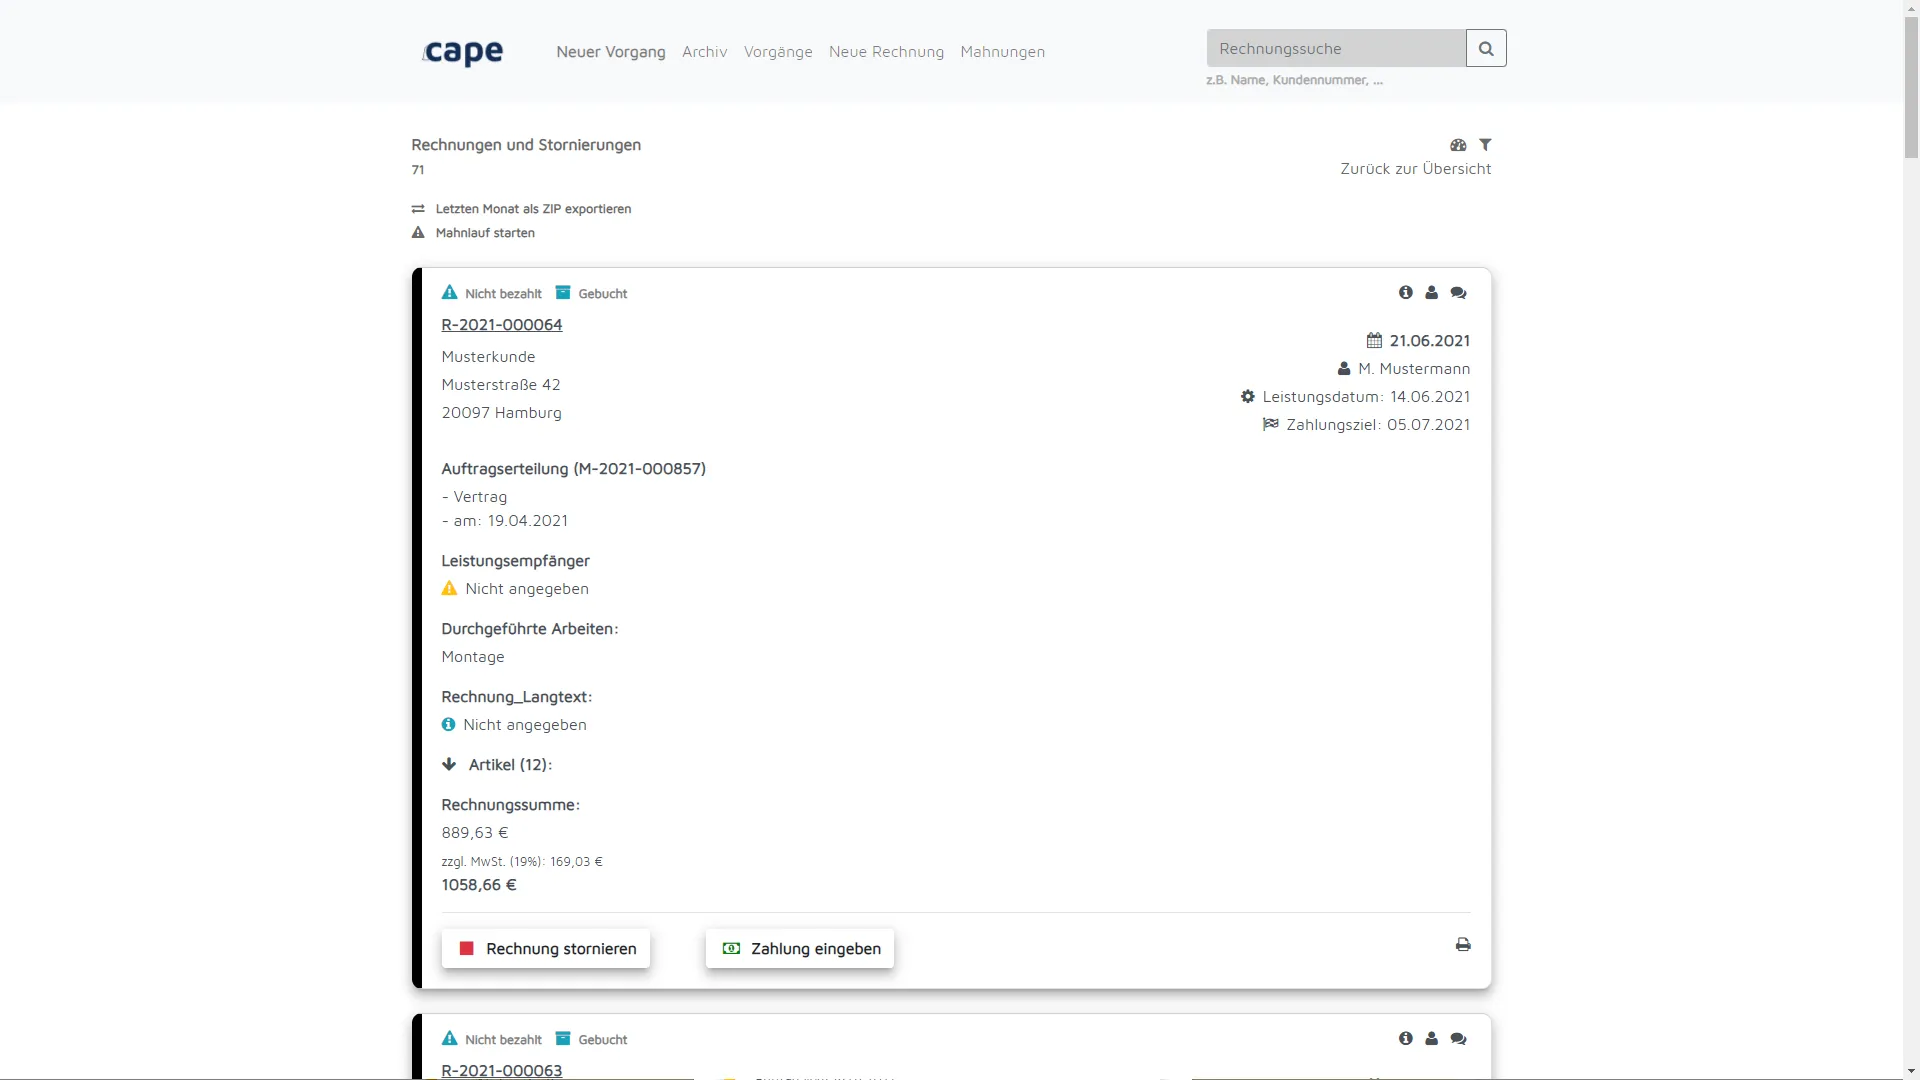Click the search magnifier button

1486,48
